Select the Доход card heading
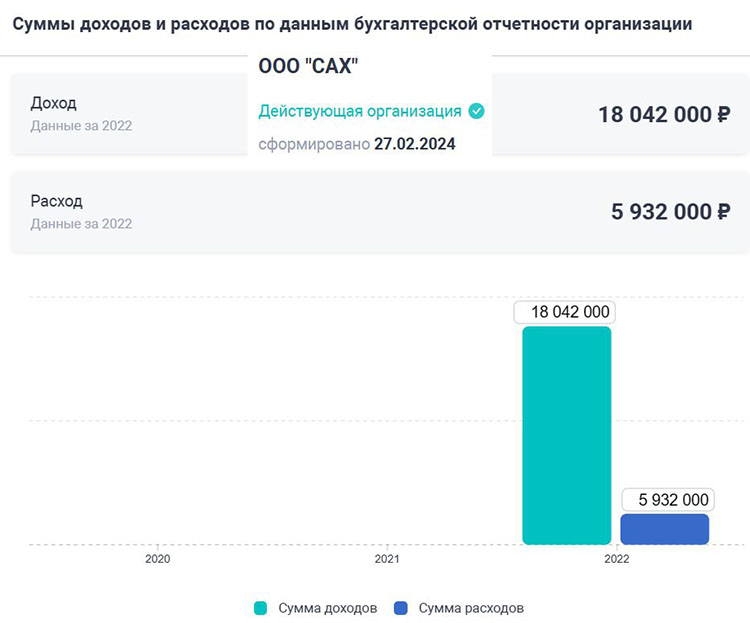Image resolution: width=750 pixels, height=623 pixels. click(x=54, y=103)
